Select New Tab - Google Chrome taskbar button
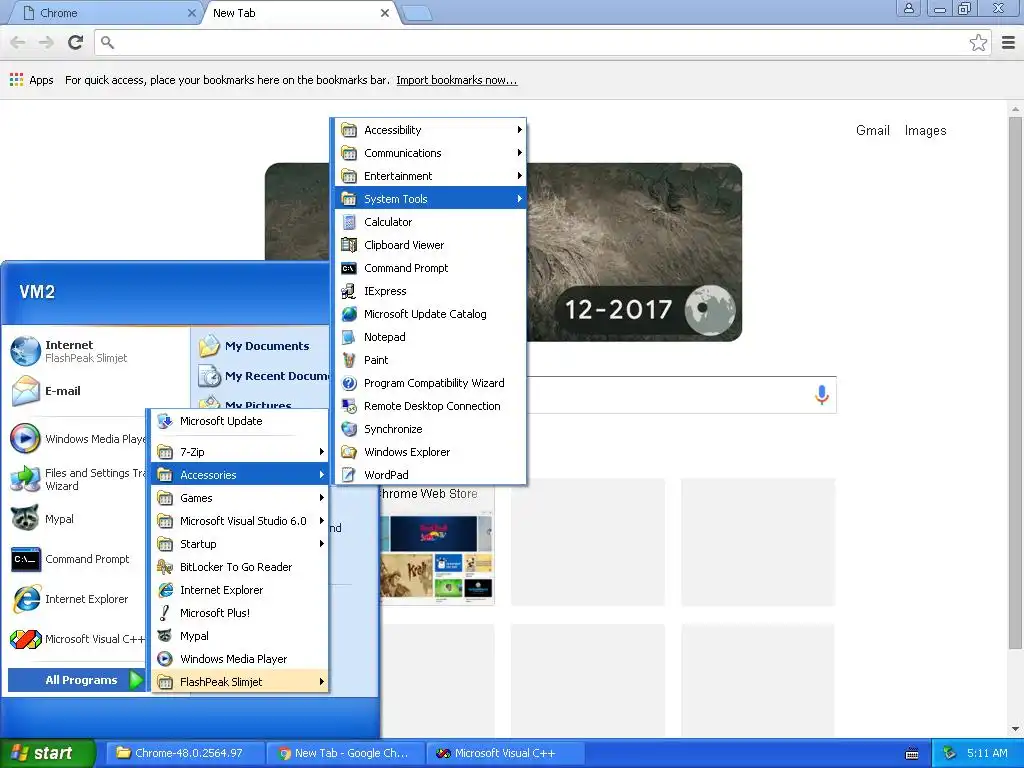Screen dimensions: 1024x768 tap(345, 753)
